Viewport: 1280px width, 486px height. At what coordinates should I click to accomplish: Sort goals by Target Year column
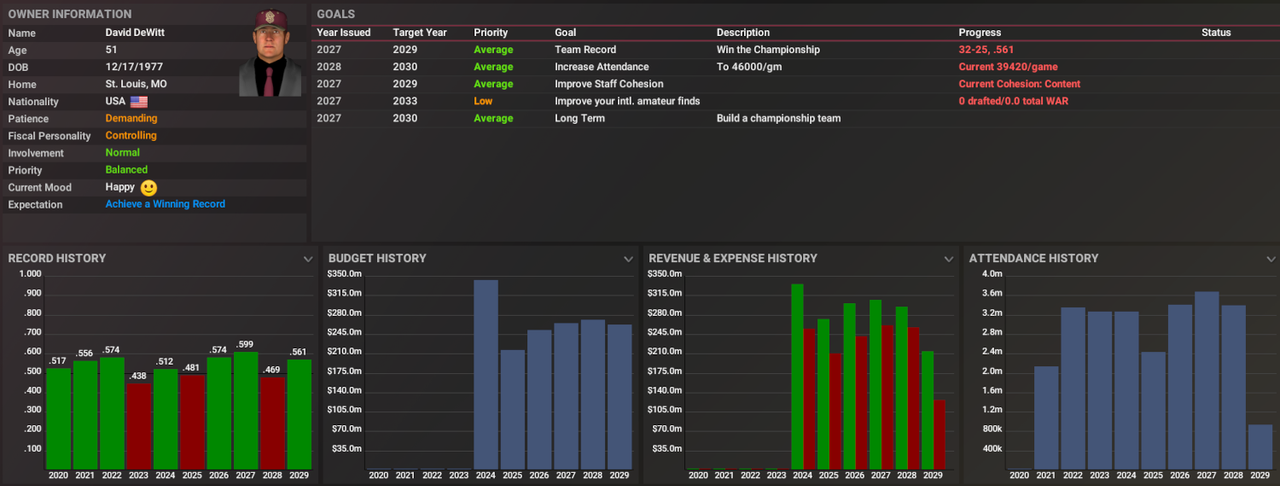[x=420, y=33]
